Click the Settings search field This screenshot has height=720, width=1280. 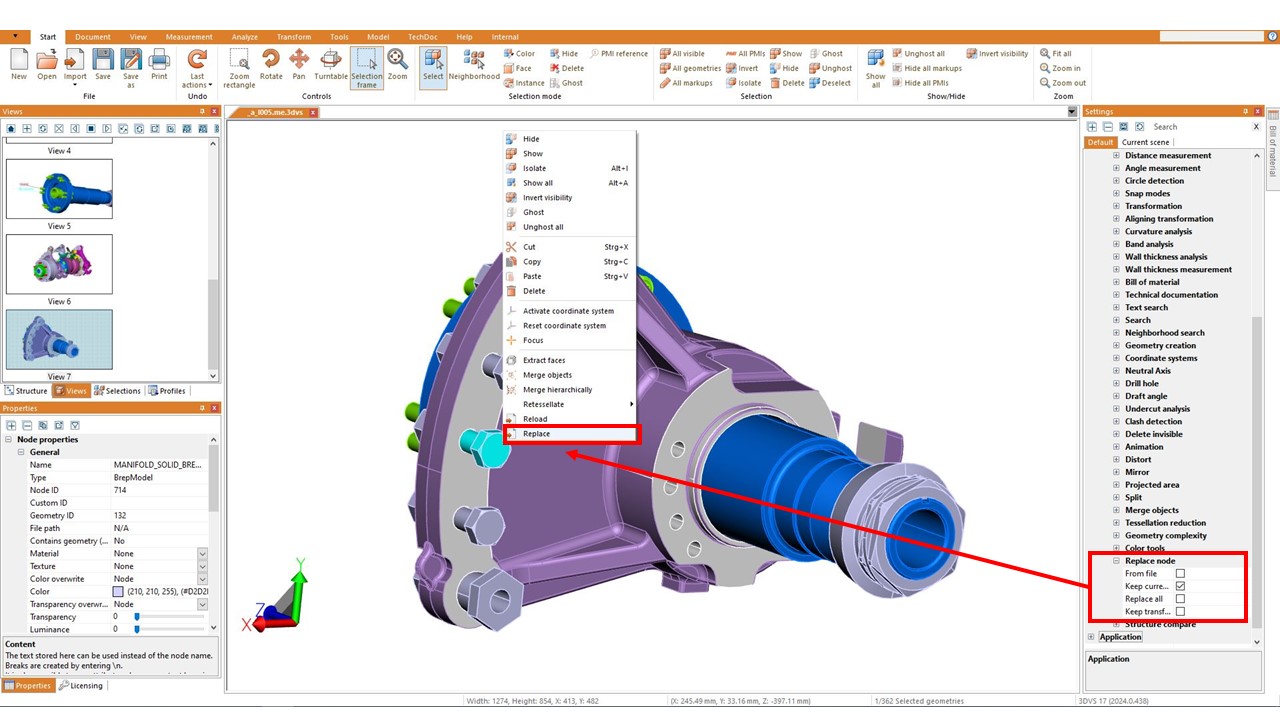[x=1200, y=127]
